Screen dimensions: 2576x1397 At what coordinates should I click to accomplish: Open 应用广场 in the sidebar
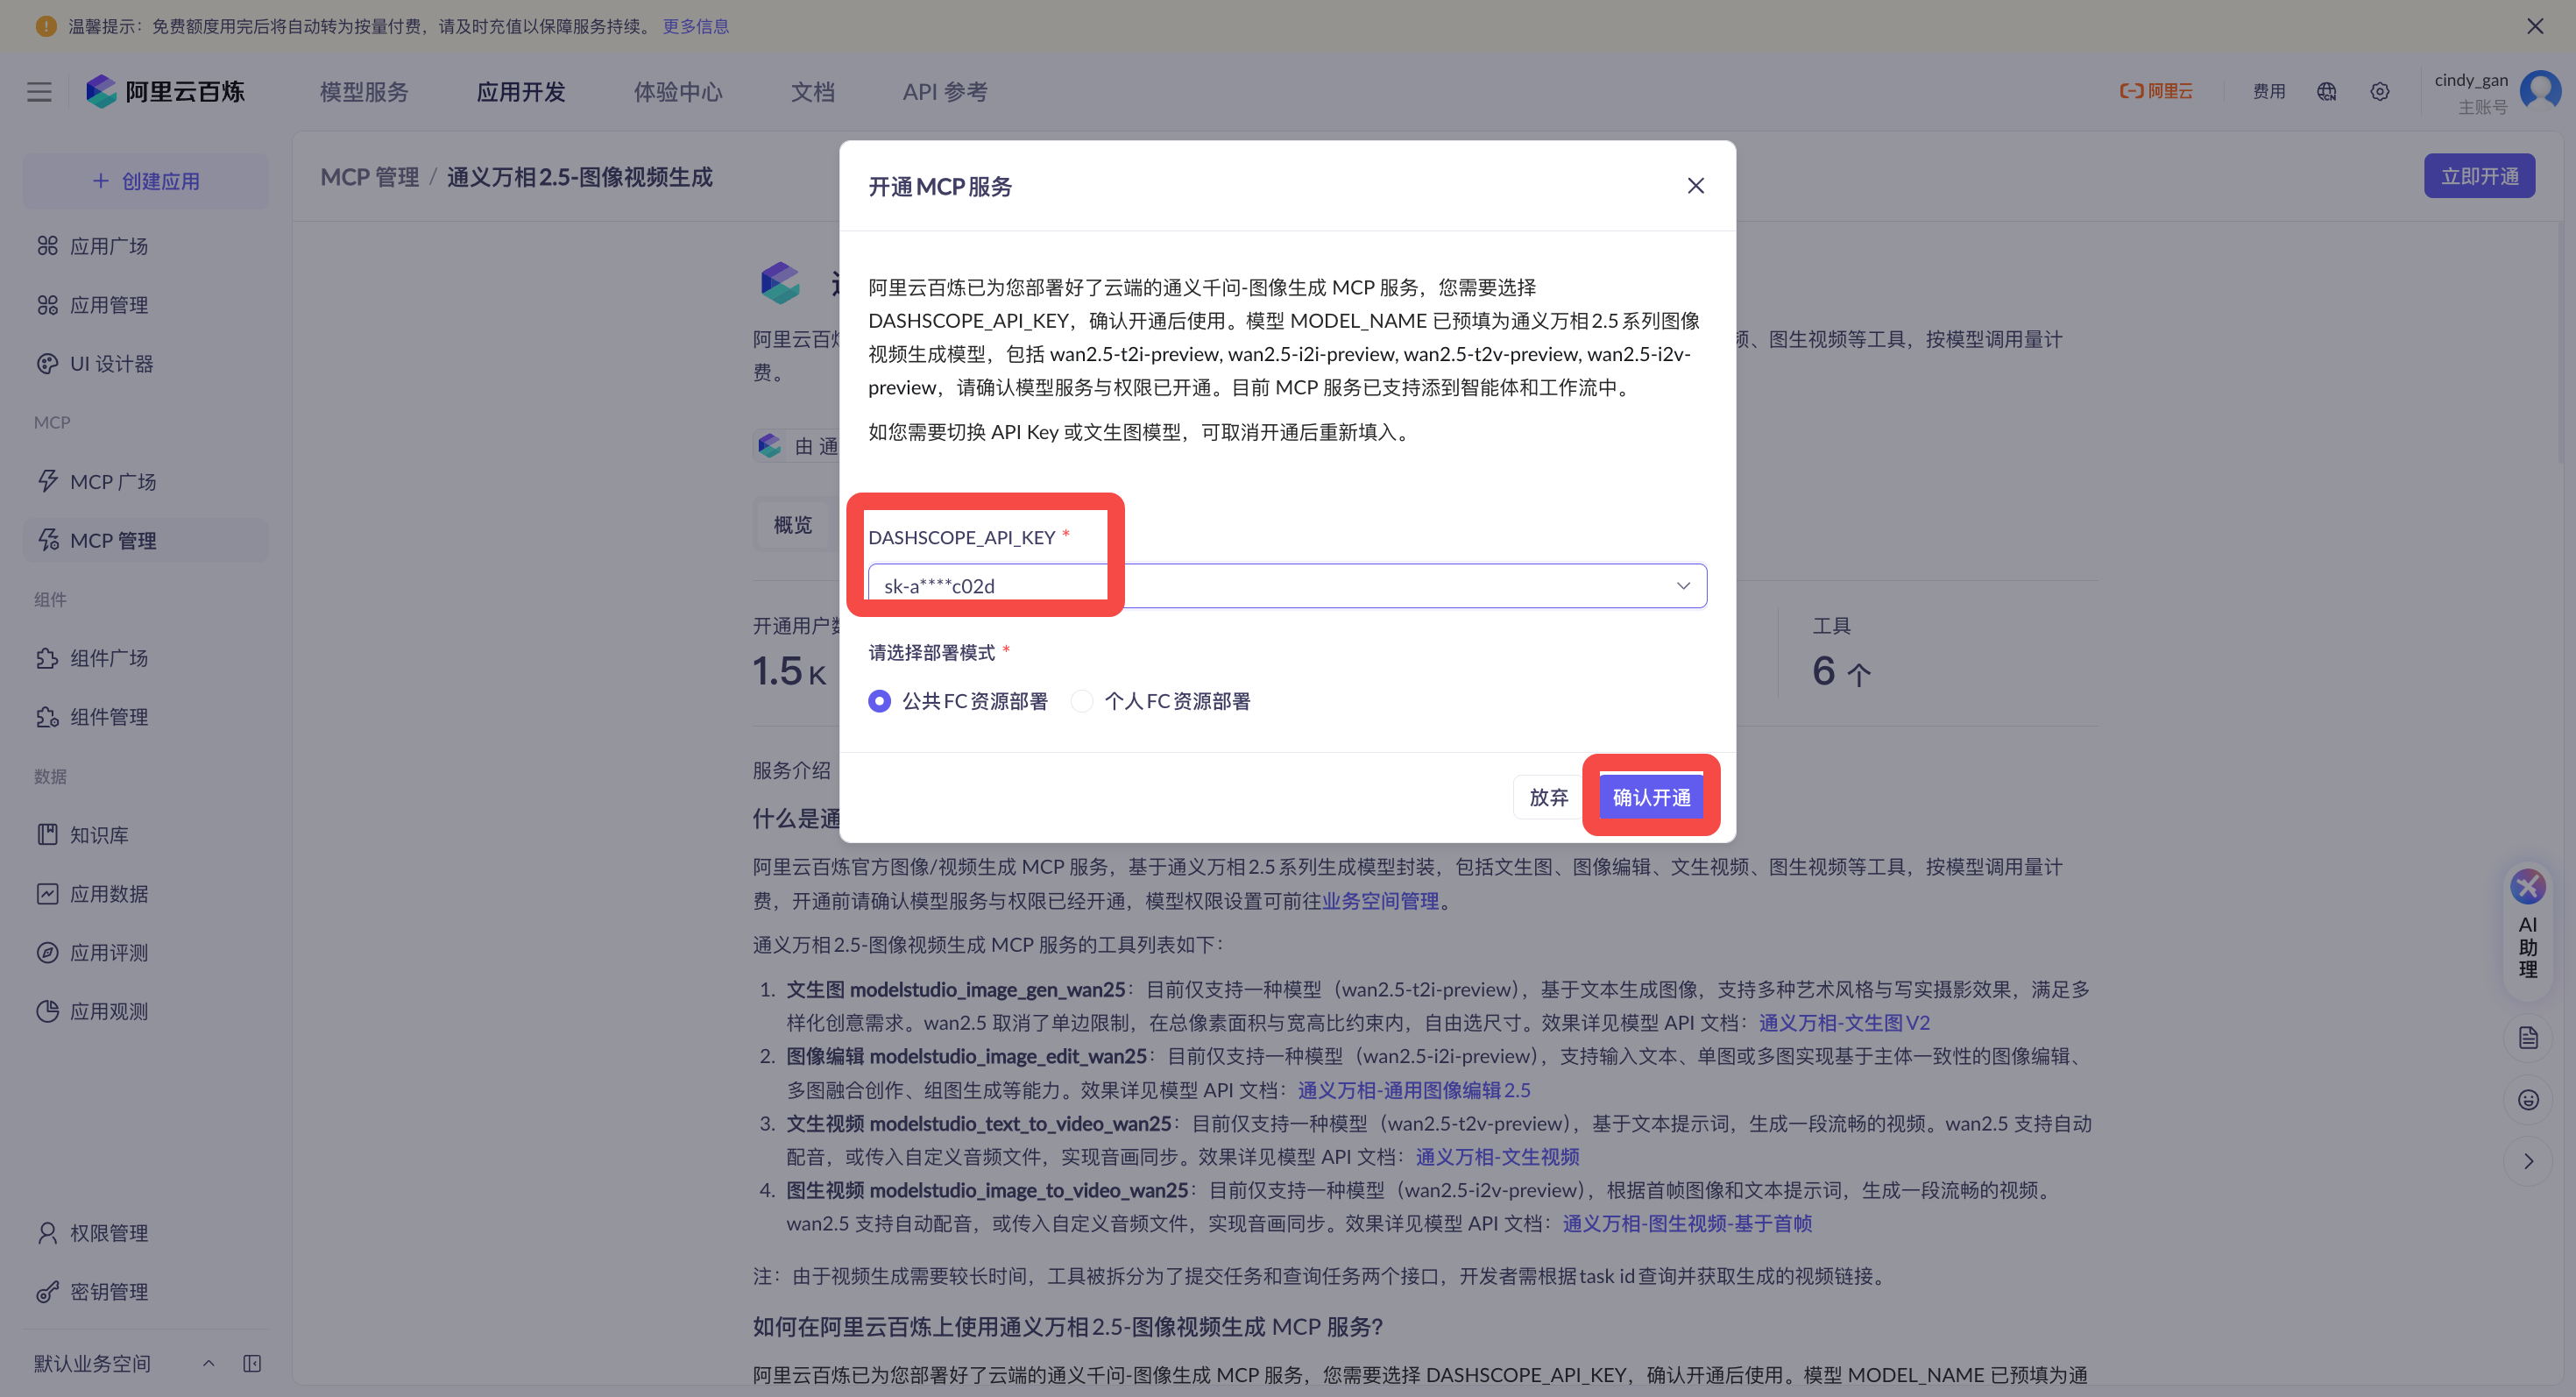145,246
